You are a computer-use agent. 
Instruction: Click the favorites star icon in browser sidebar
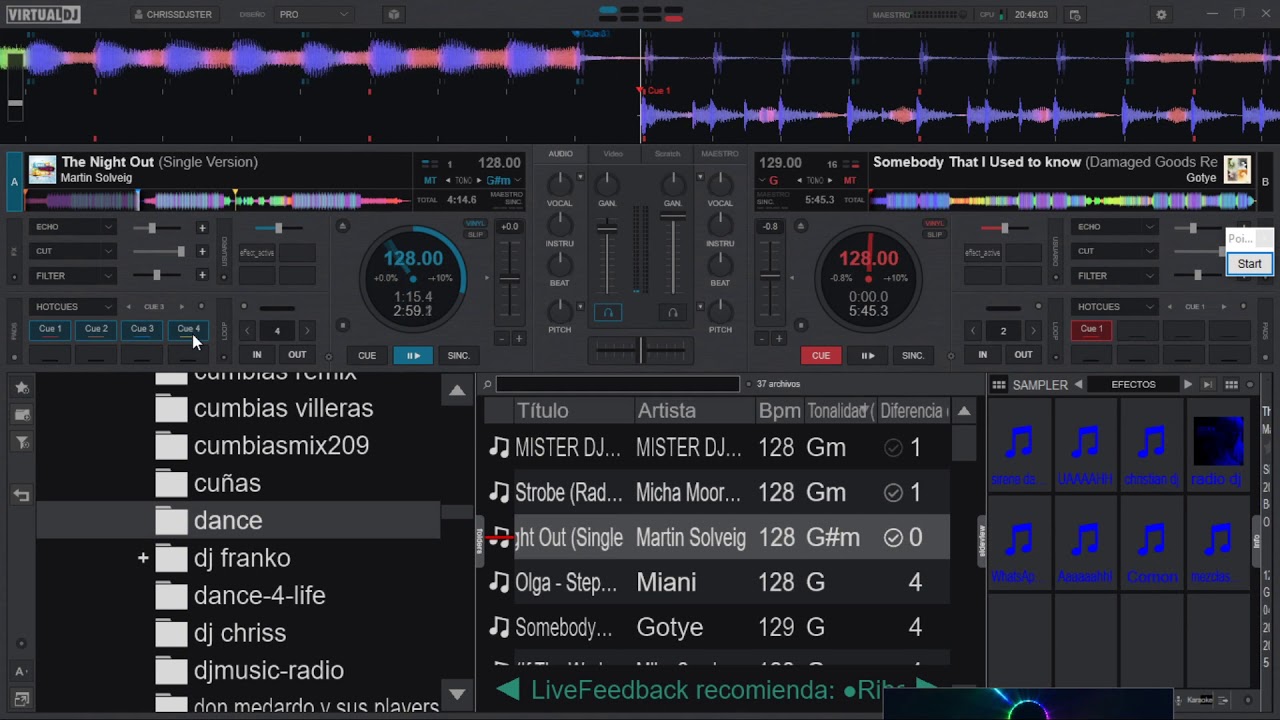tap(22, 387)
